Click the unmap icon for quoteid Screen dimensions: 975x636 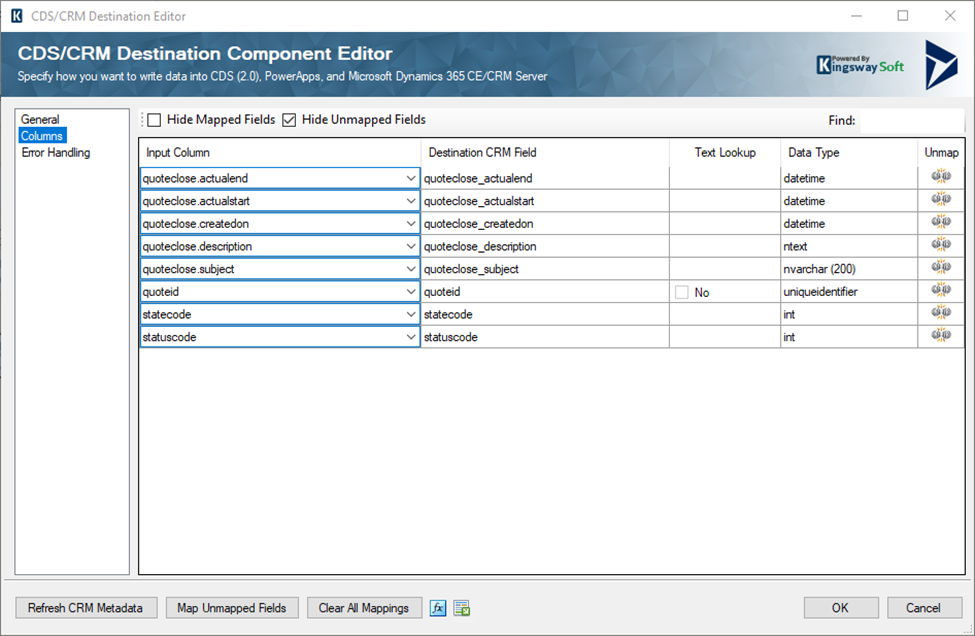click(x=940, y=291)
